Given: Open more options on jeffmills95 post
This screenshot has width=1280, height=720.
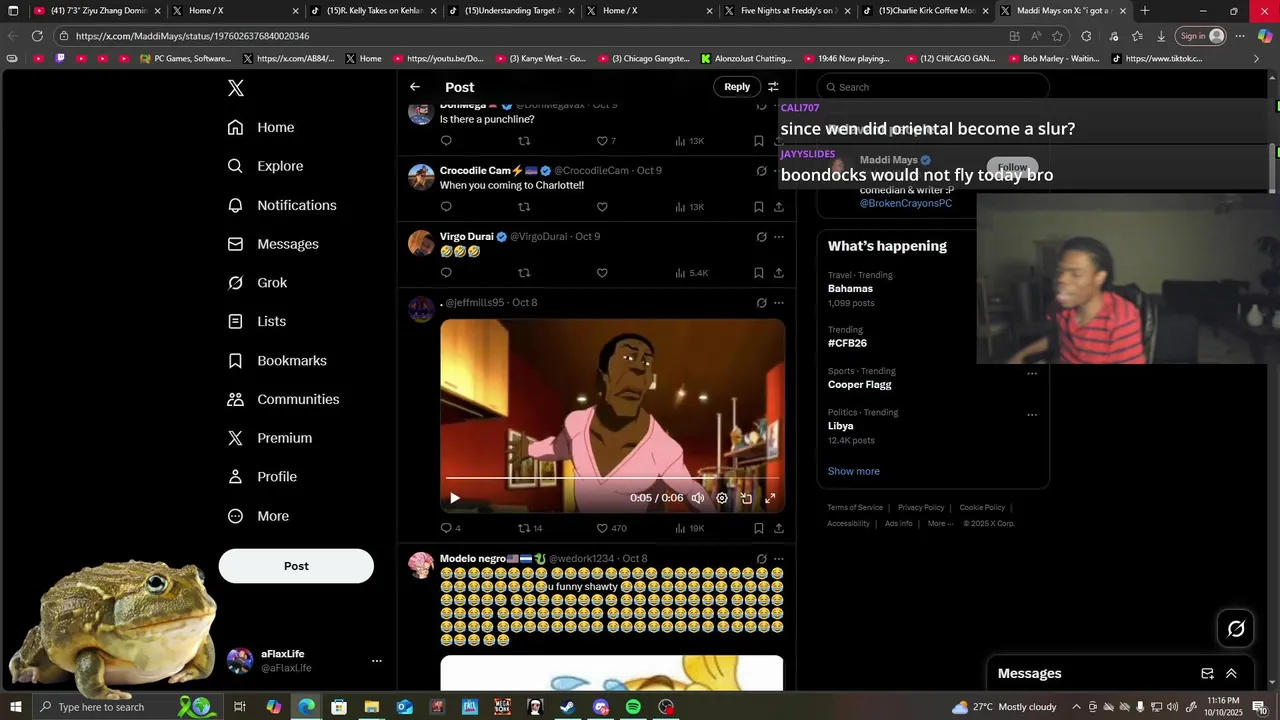Looking at the screenshot, I should point(778,303).
